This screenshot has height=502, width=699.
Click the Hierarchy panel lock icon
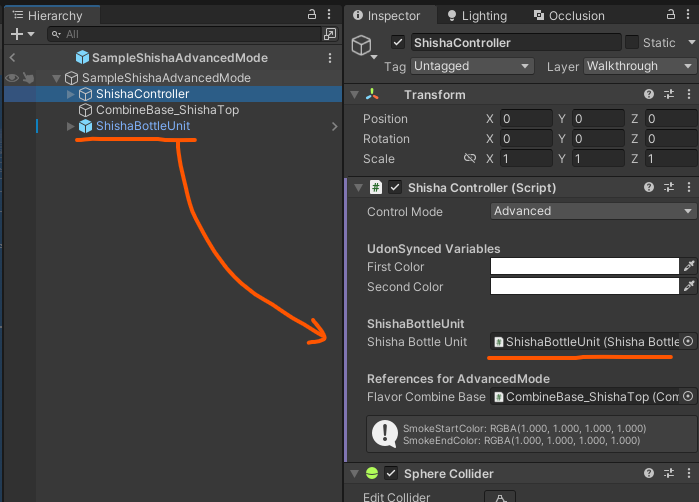312,14
